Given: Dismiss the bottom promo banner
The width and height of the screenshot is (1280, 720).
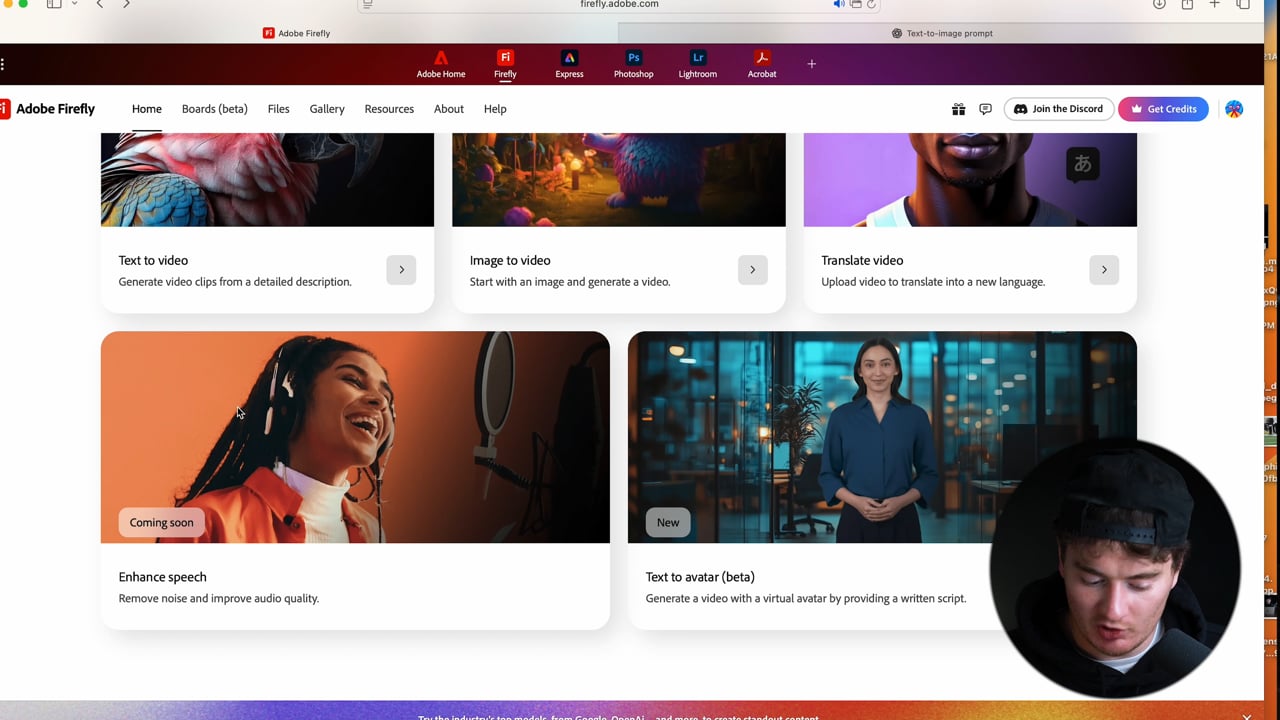Looking at the screenshot, I should (1246, 716).
